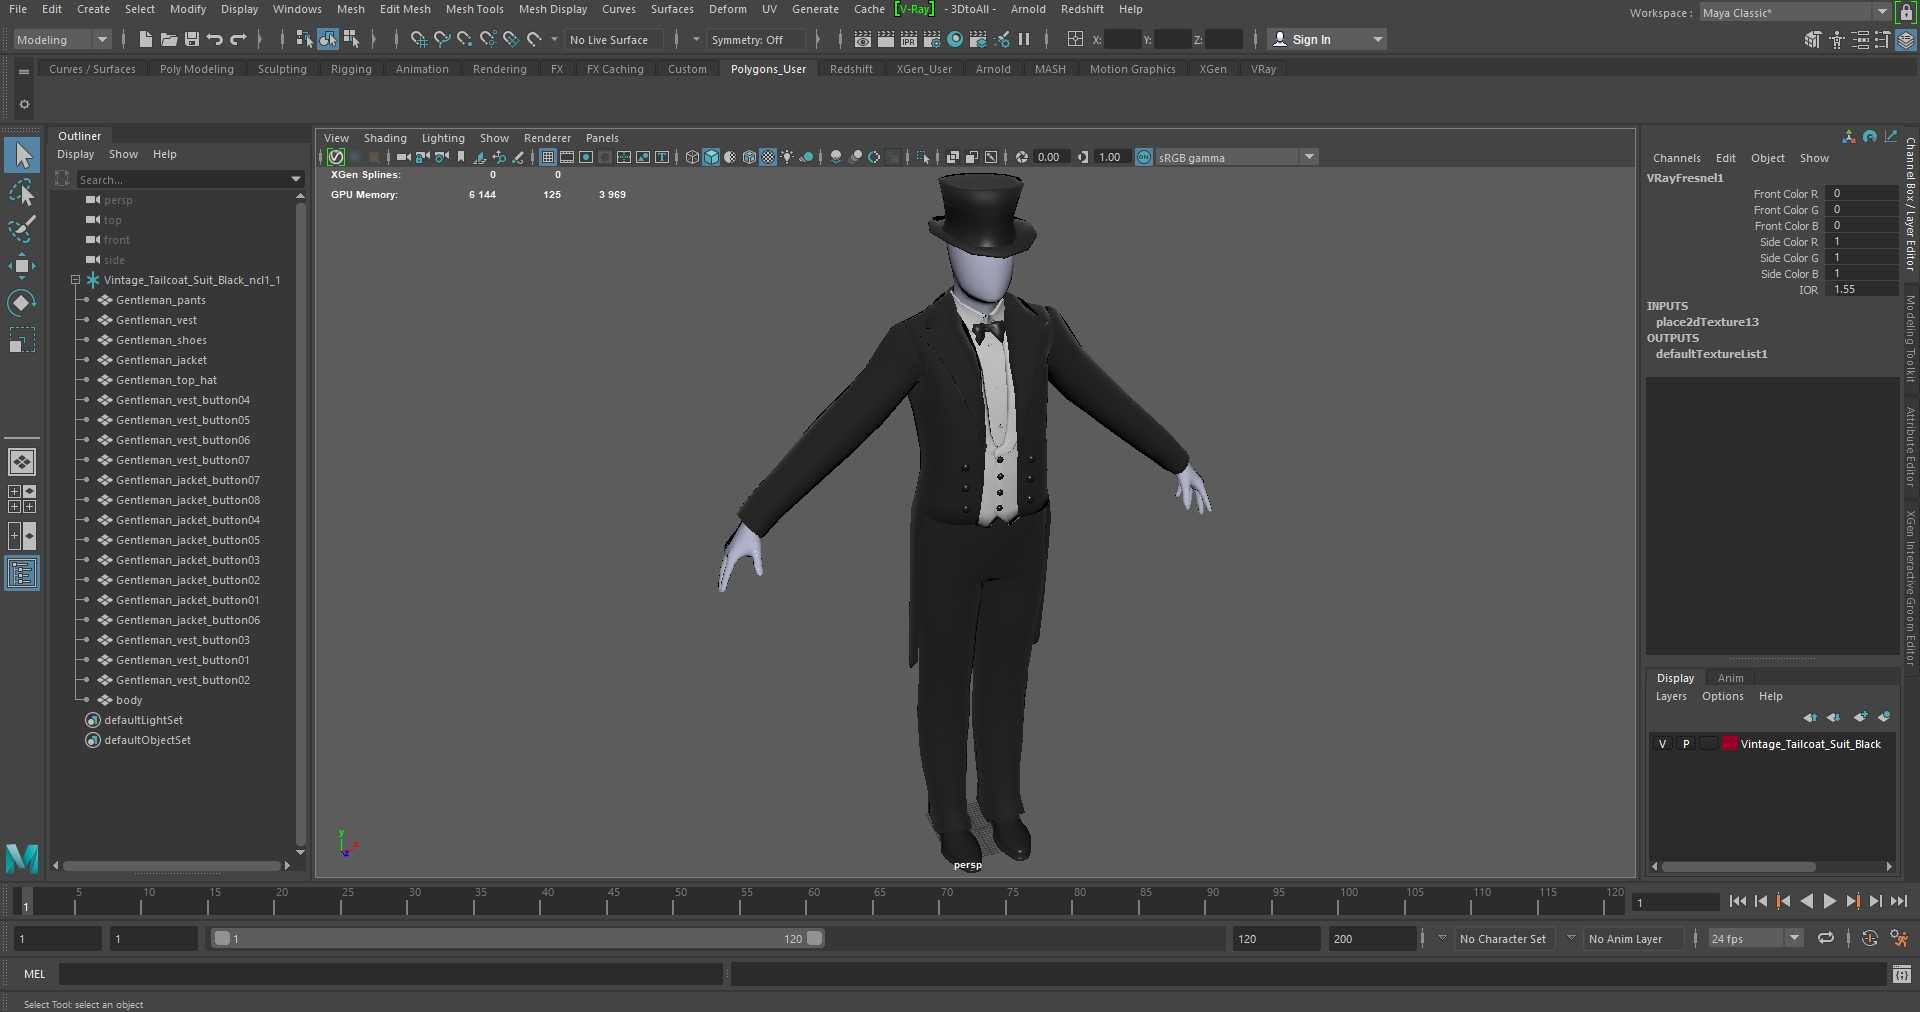1920x1012 pixels.
Task: Click red color swatch of layer
Action: click(1730, 744)
